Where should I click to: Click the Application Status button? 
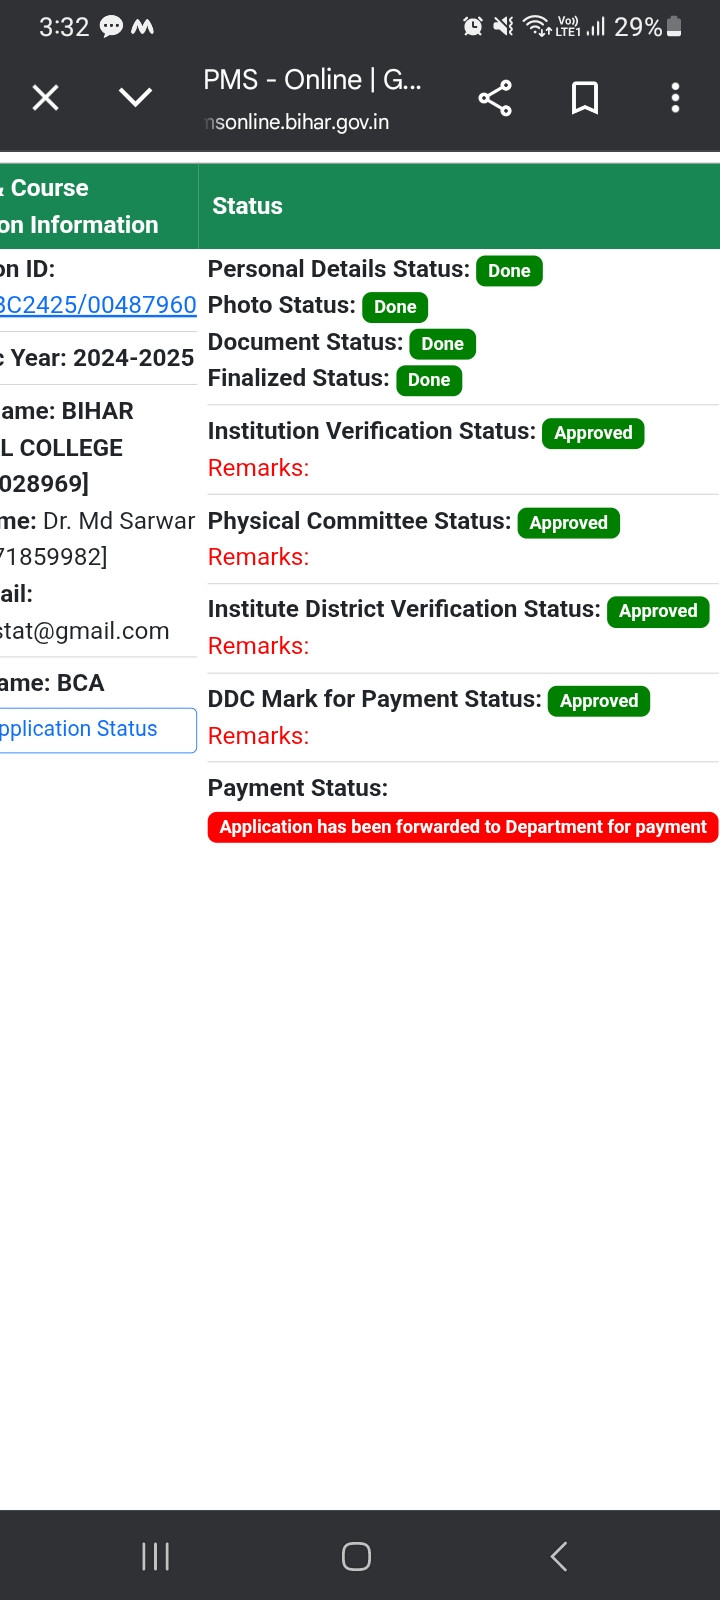click(x=98, y=730)
